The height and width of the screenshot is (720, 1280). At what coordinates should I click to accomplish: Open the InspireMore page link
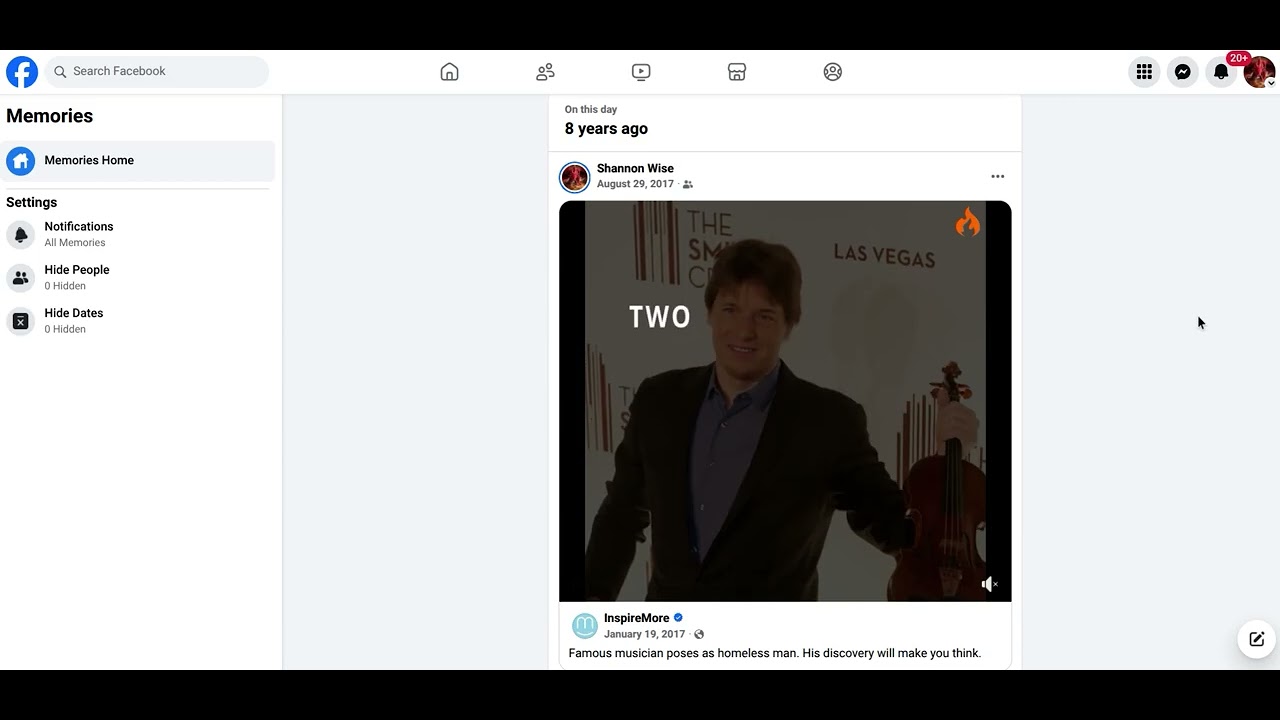coord(636,618)
